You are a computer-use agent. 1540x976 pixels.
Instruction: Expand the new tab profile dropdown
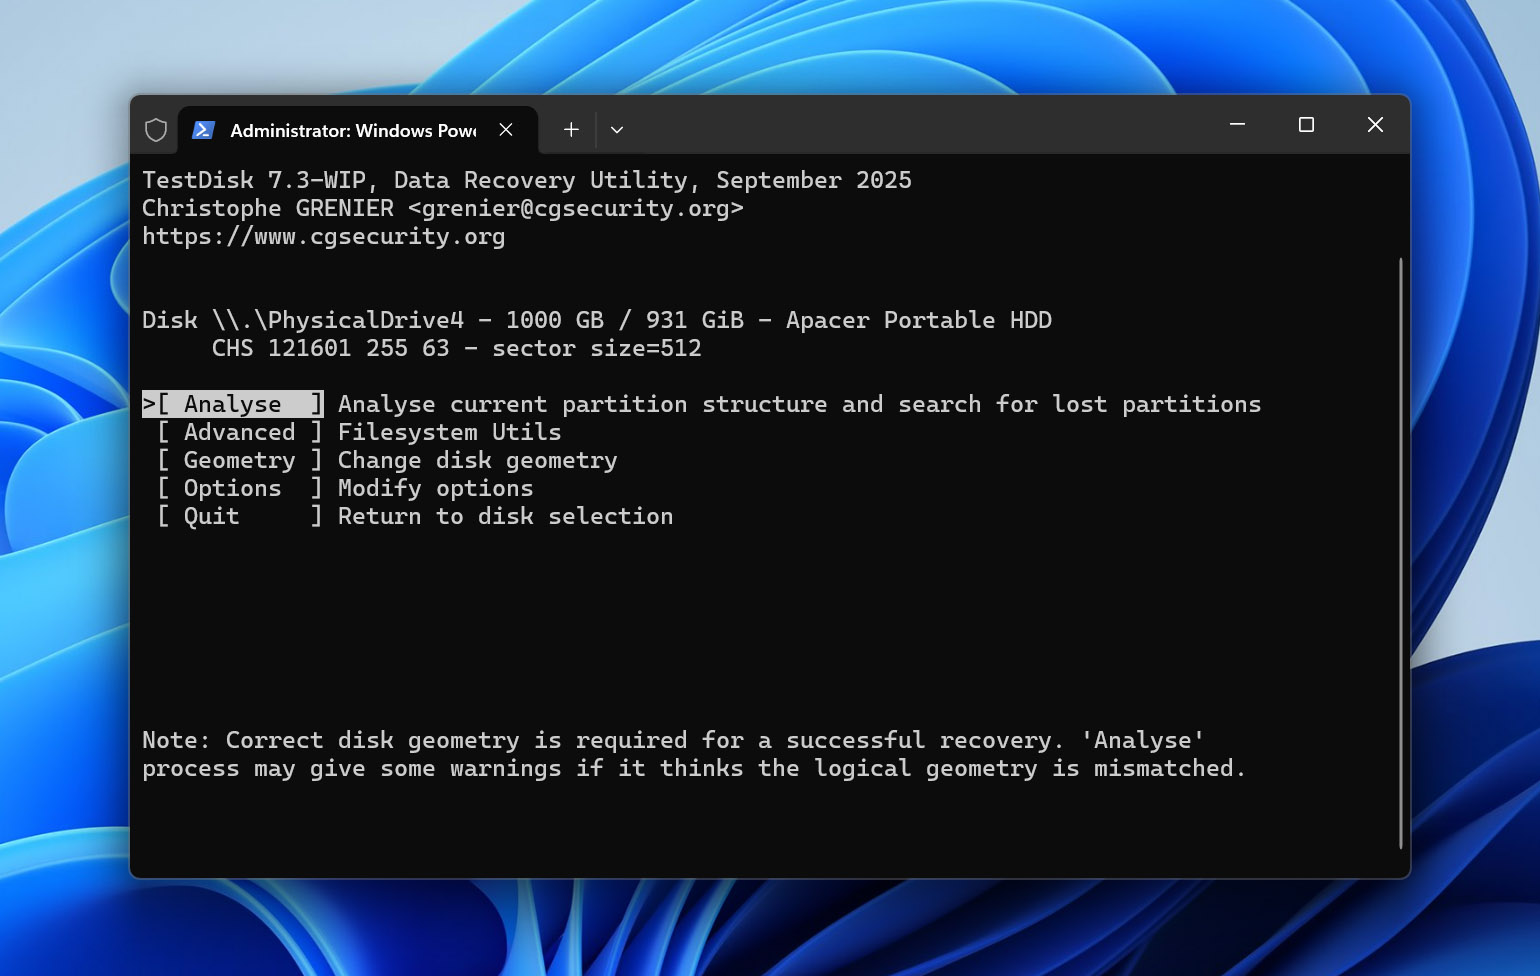(x=617, y=130)
